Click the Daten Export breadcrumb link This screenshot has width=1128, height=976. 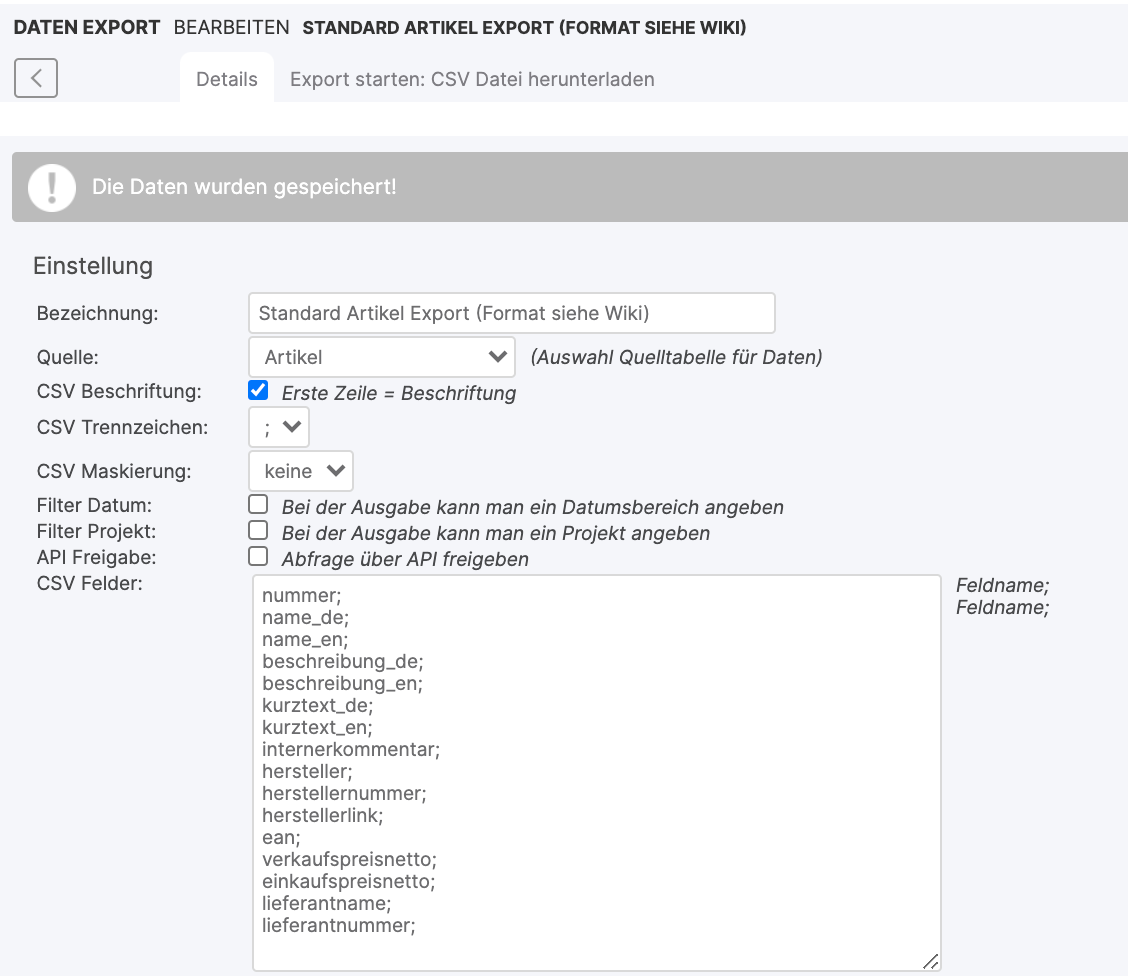point(87,27)
